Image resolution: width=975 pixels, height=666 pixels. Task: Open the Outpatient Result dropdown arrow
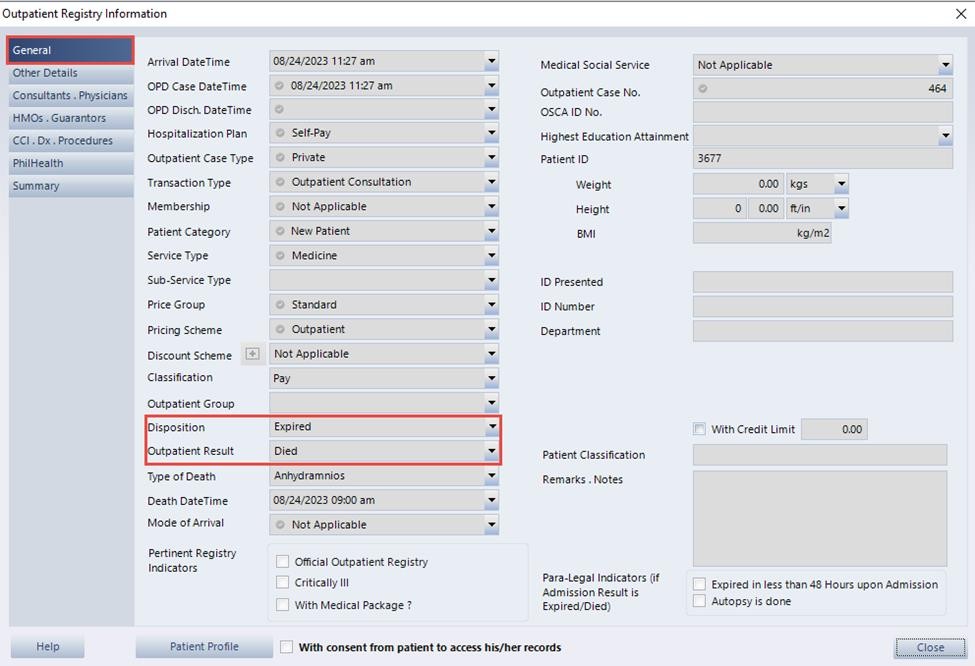(491, 451)
